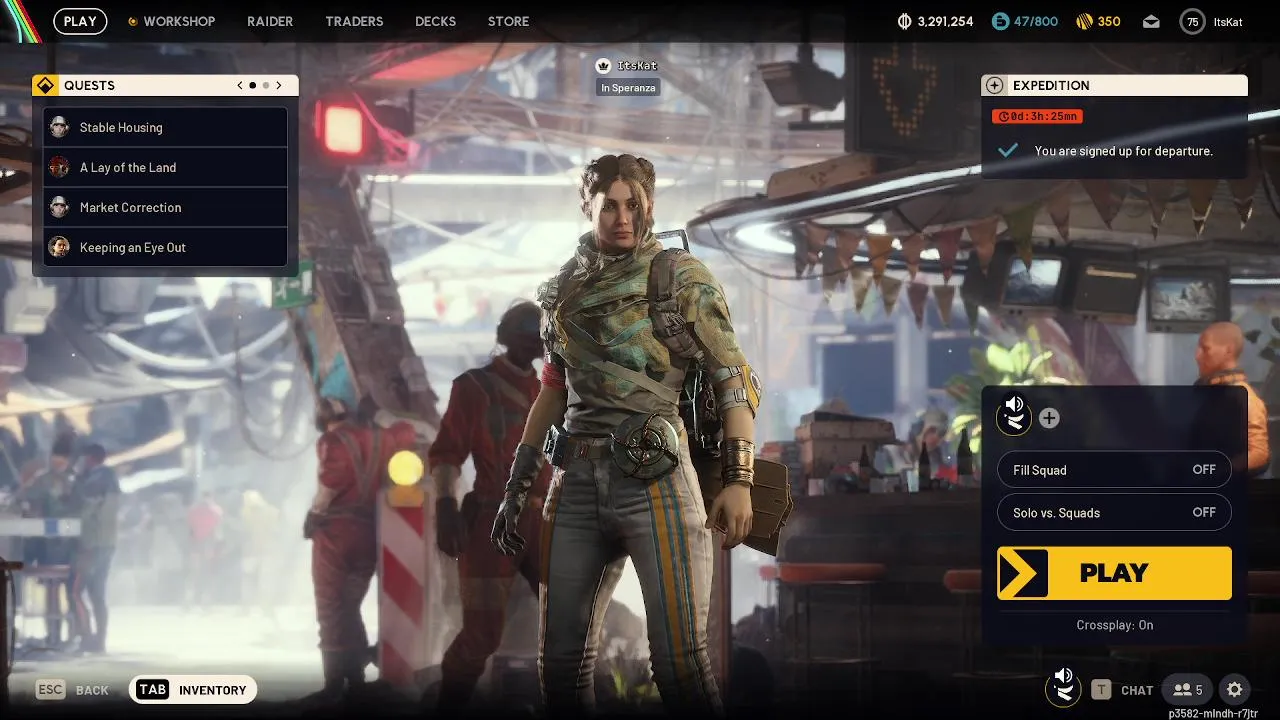The width and height of the screenshot is (1280, 720).
Task: Start matchmaking with yellow PLAY button
Action: (x=1114, y=573)
